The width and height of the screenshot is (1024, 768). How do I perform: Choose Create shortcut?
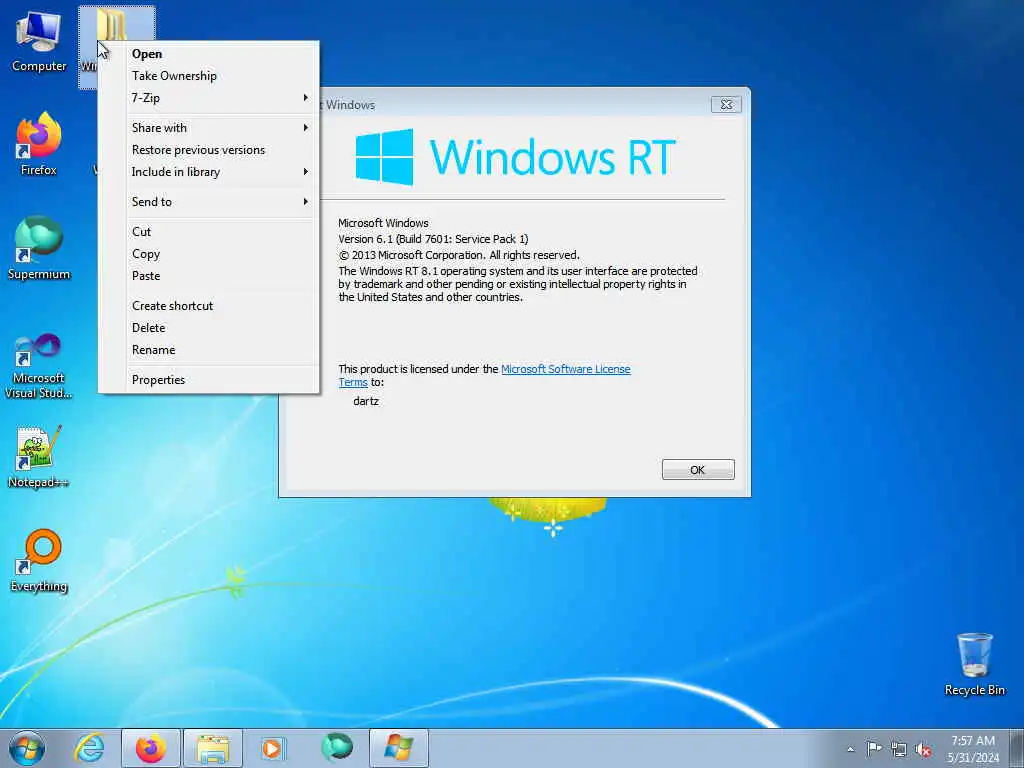click(x=209, y=306)
